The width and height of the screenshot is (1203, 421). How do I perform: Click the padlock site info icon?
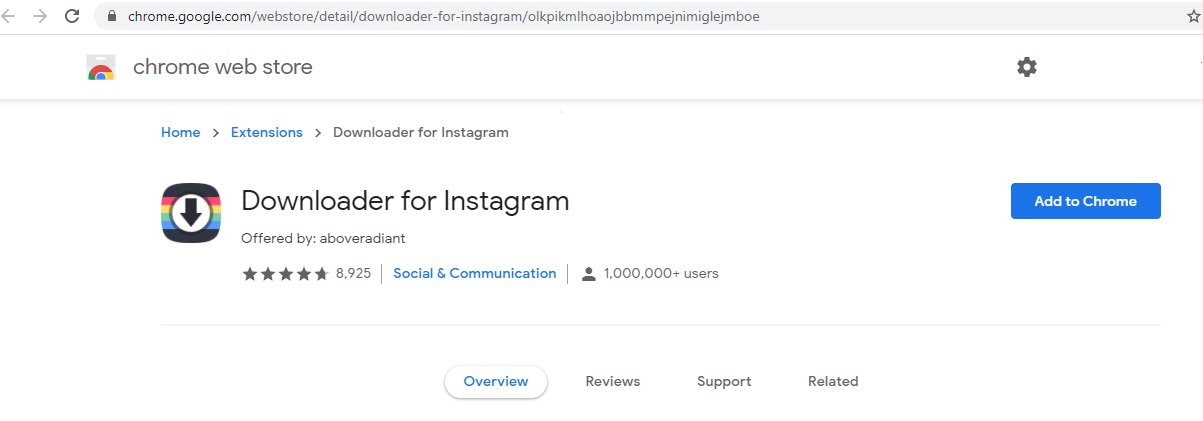[111, 17]
